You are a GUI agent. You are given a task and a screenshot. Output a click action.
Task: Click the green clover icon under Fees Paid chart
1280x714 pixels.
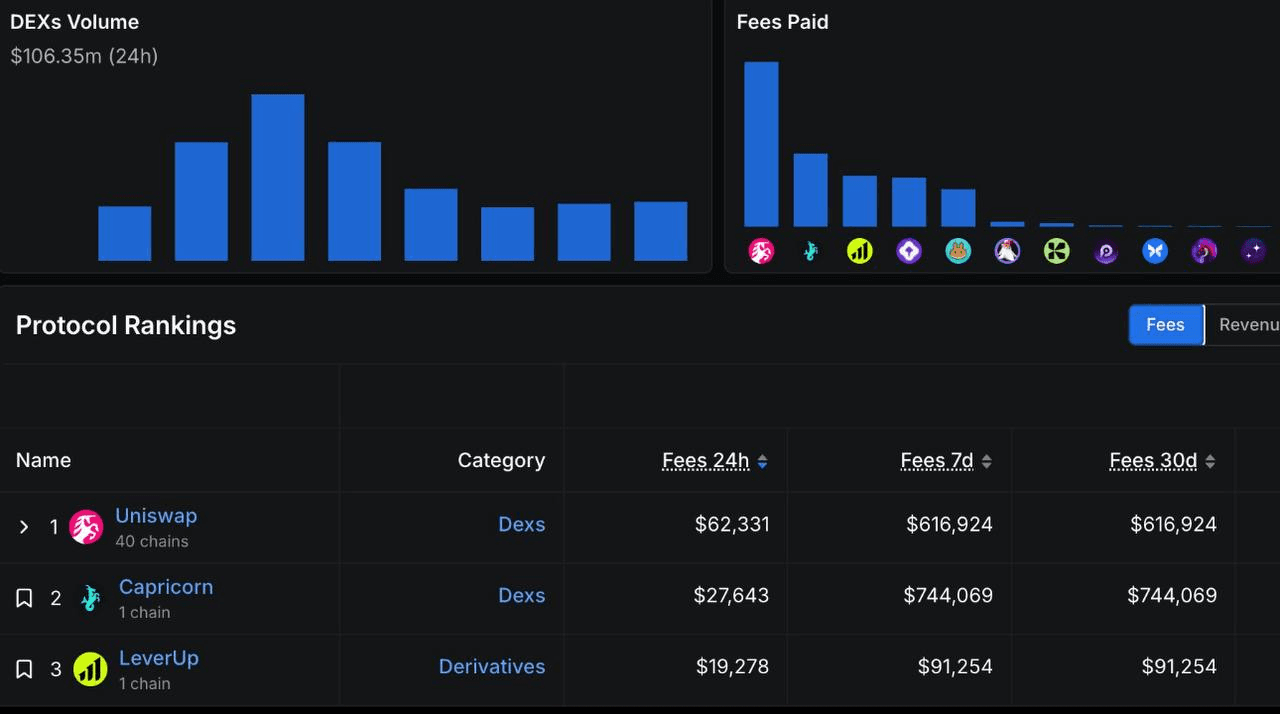(x=1057, y=251)
